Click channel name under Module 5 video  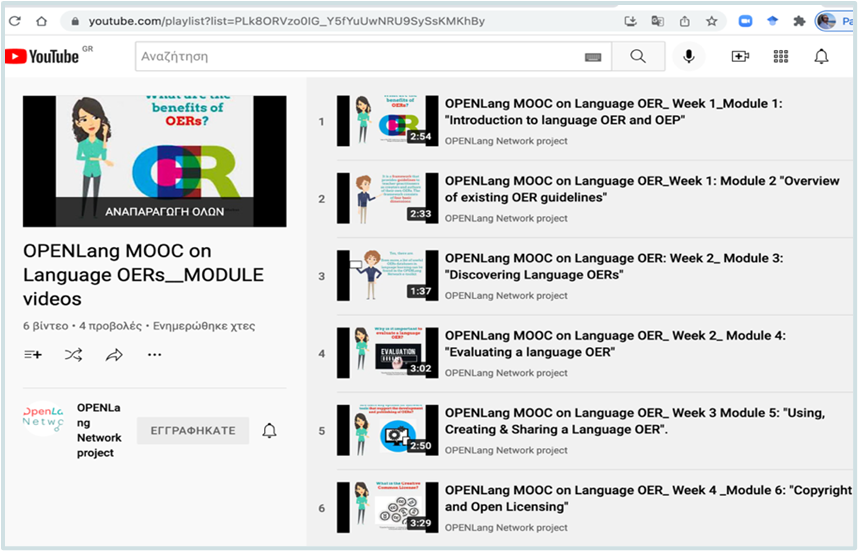pyautogui.click(x=506, y=450)
